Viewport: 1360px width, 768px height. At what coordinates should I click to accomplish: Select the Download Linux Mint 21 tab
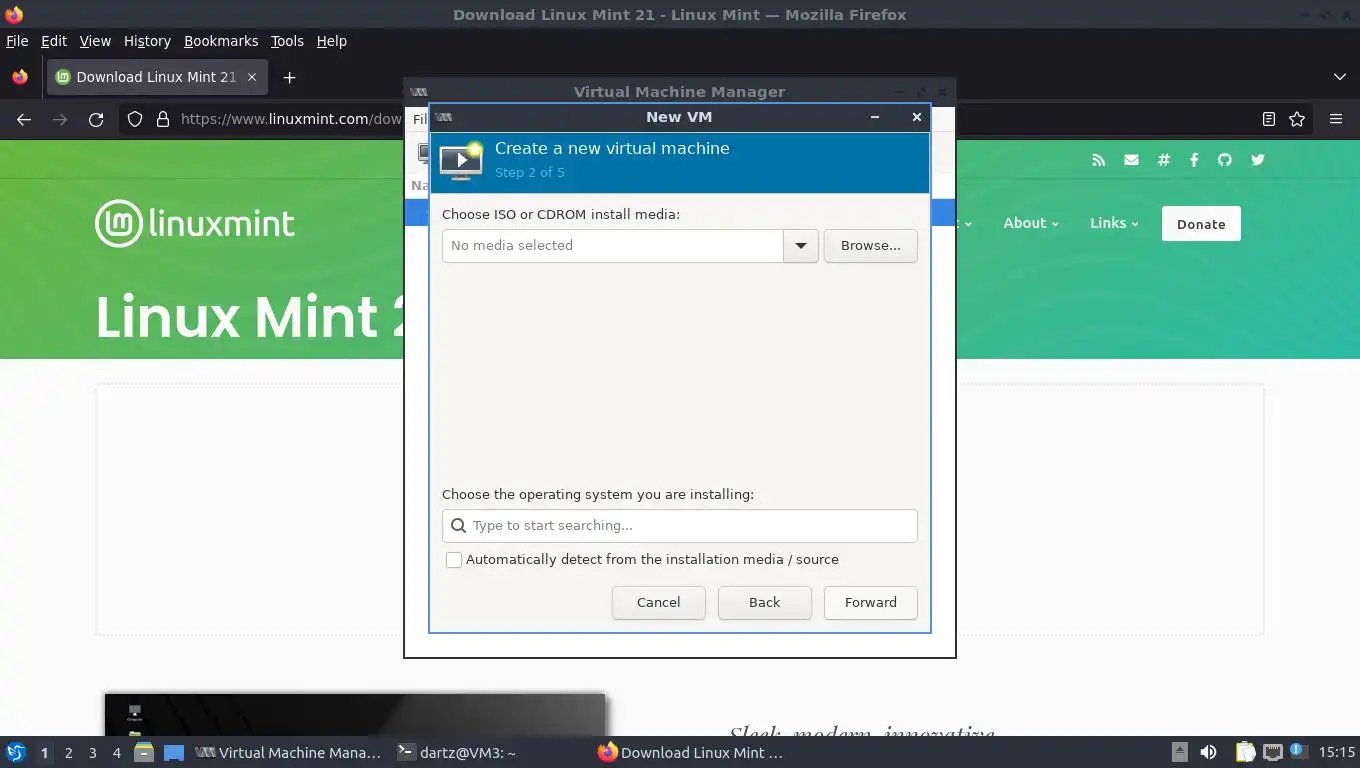pyautogui.click(x=157, y=77)
